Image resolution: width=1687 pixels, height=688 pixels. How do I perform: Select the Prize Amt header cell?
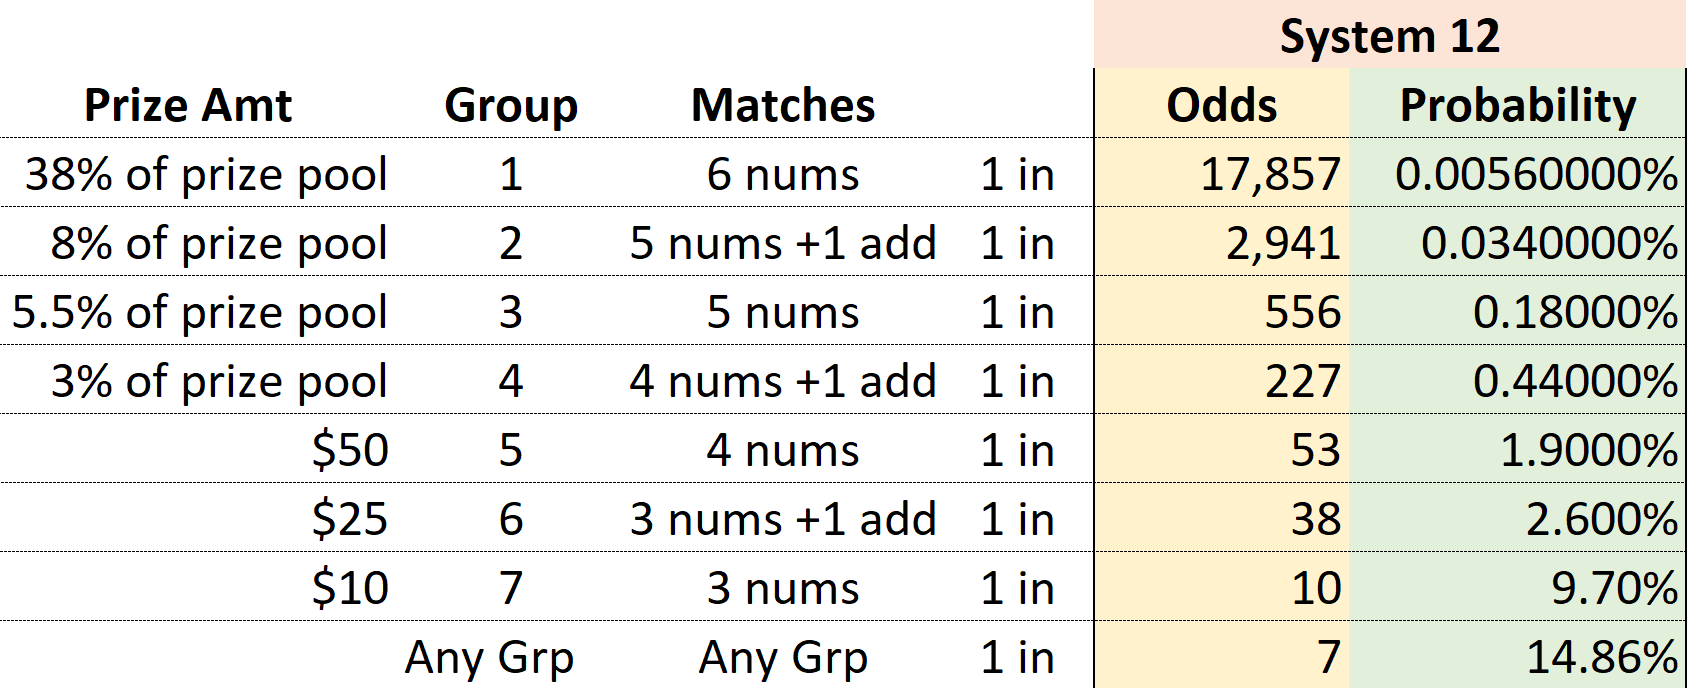188,104
